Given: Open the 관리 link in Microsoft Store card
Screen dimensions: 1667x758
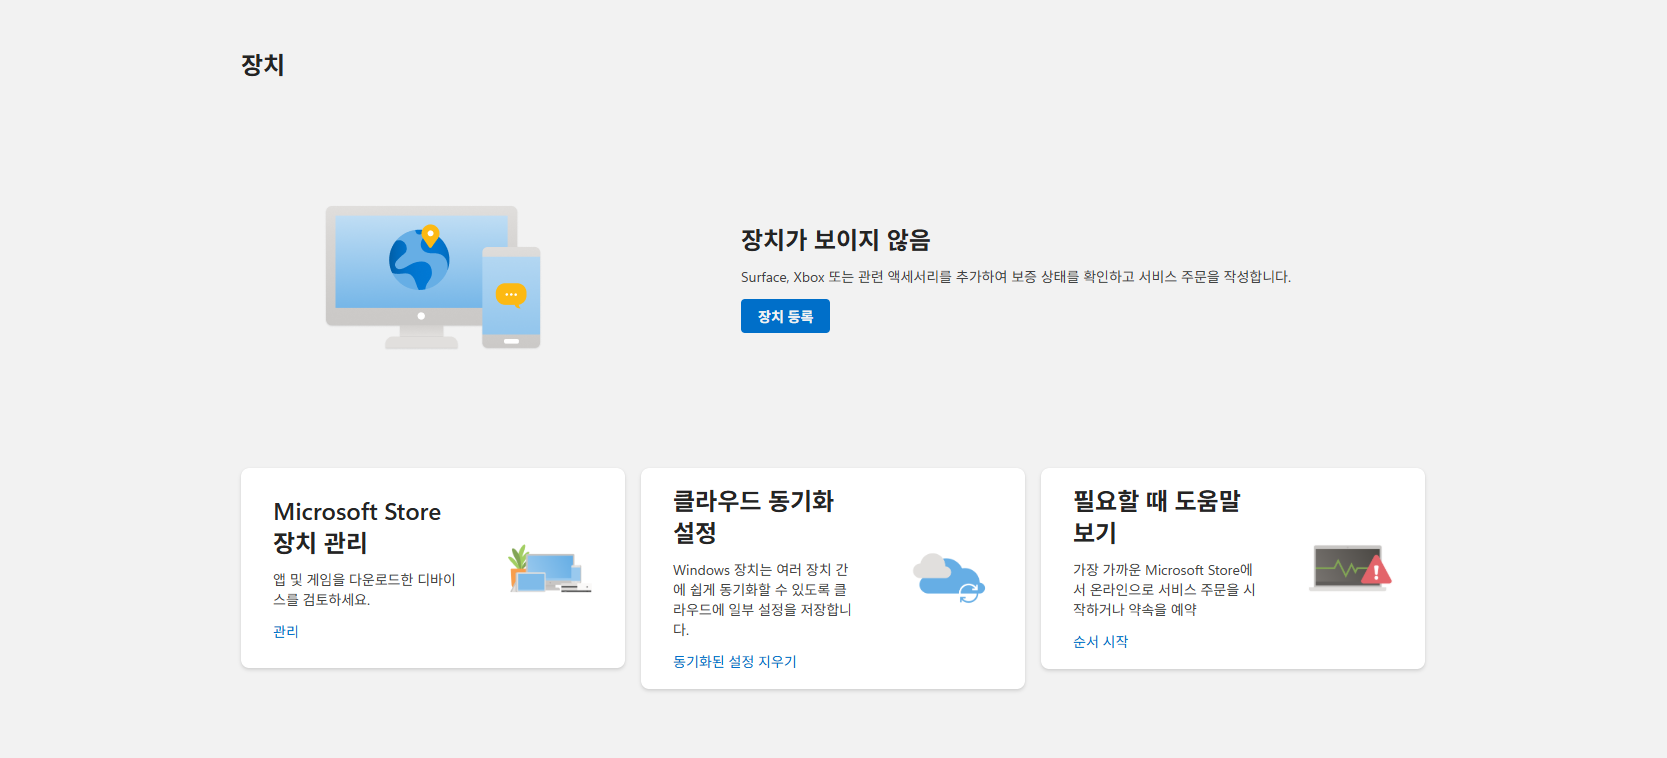Looking at the screenshot, I should click(286, 631).
